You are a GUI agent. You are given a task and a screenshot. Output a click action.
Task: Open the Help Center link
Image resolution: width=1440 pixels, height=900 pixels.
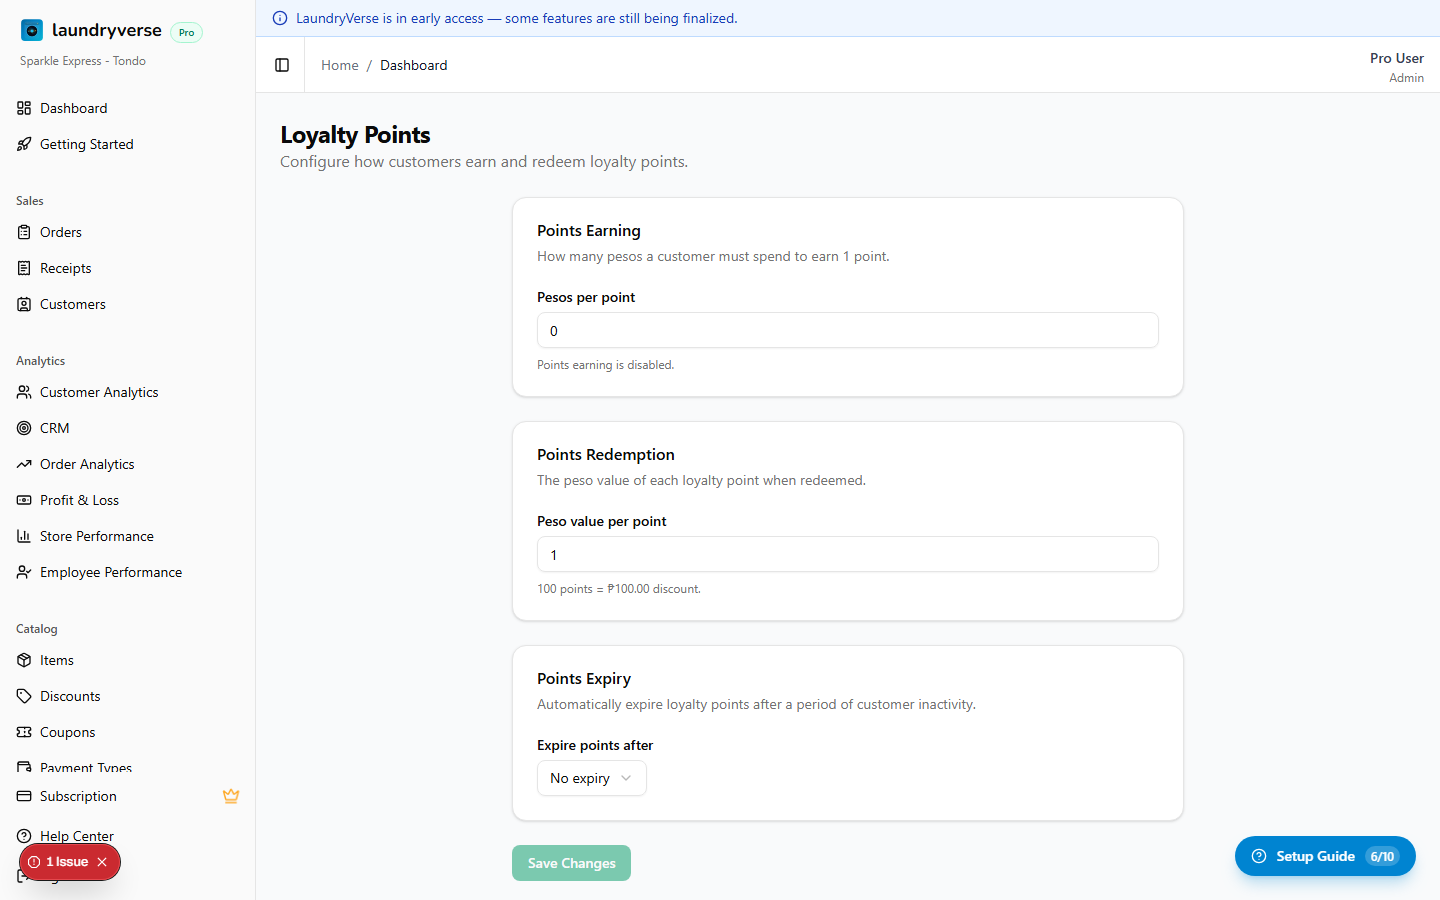coord(127,836)
